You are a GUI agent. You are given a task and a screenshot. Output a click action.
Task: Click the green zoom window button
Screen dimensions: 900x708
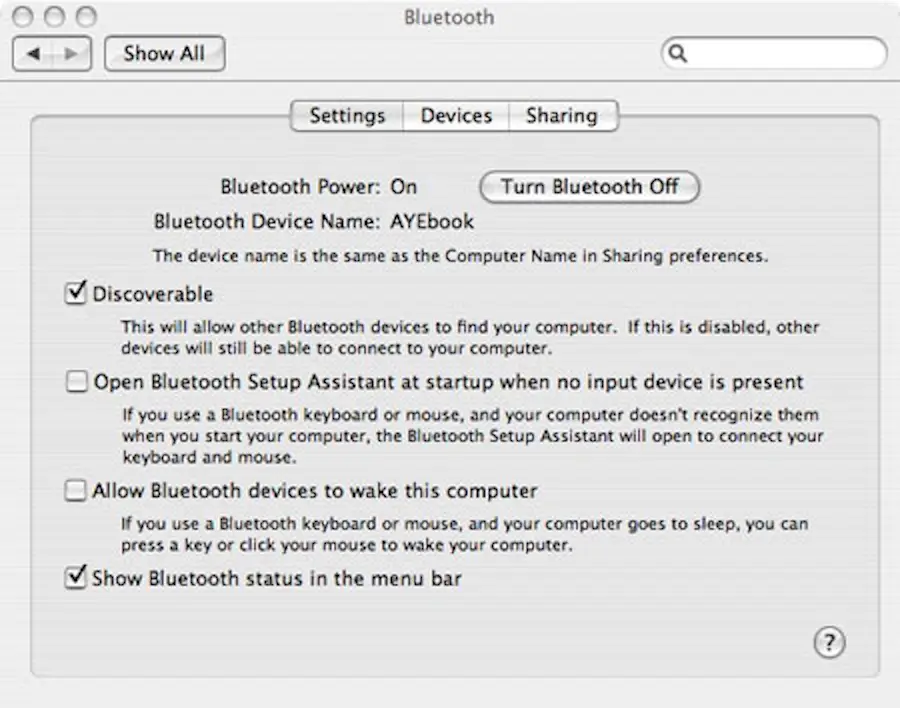88,17
